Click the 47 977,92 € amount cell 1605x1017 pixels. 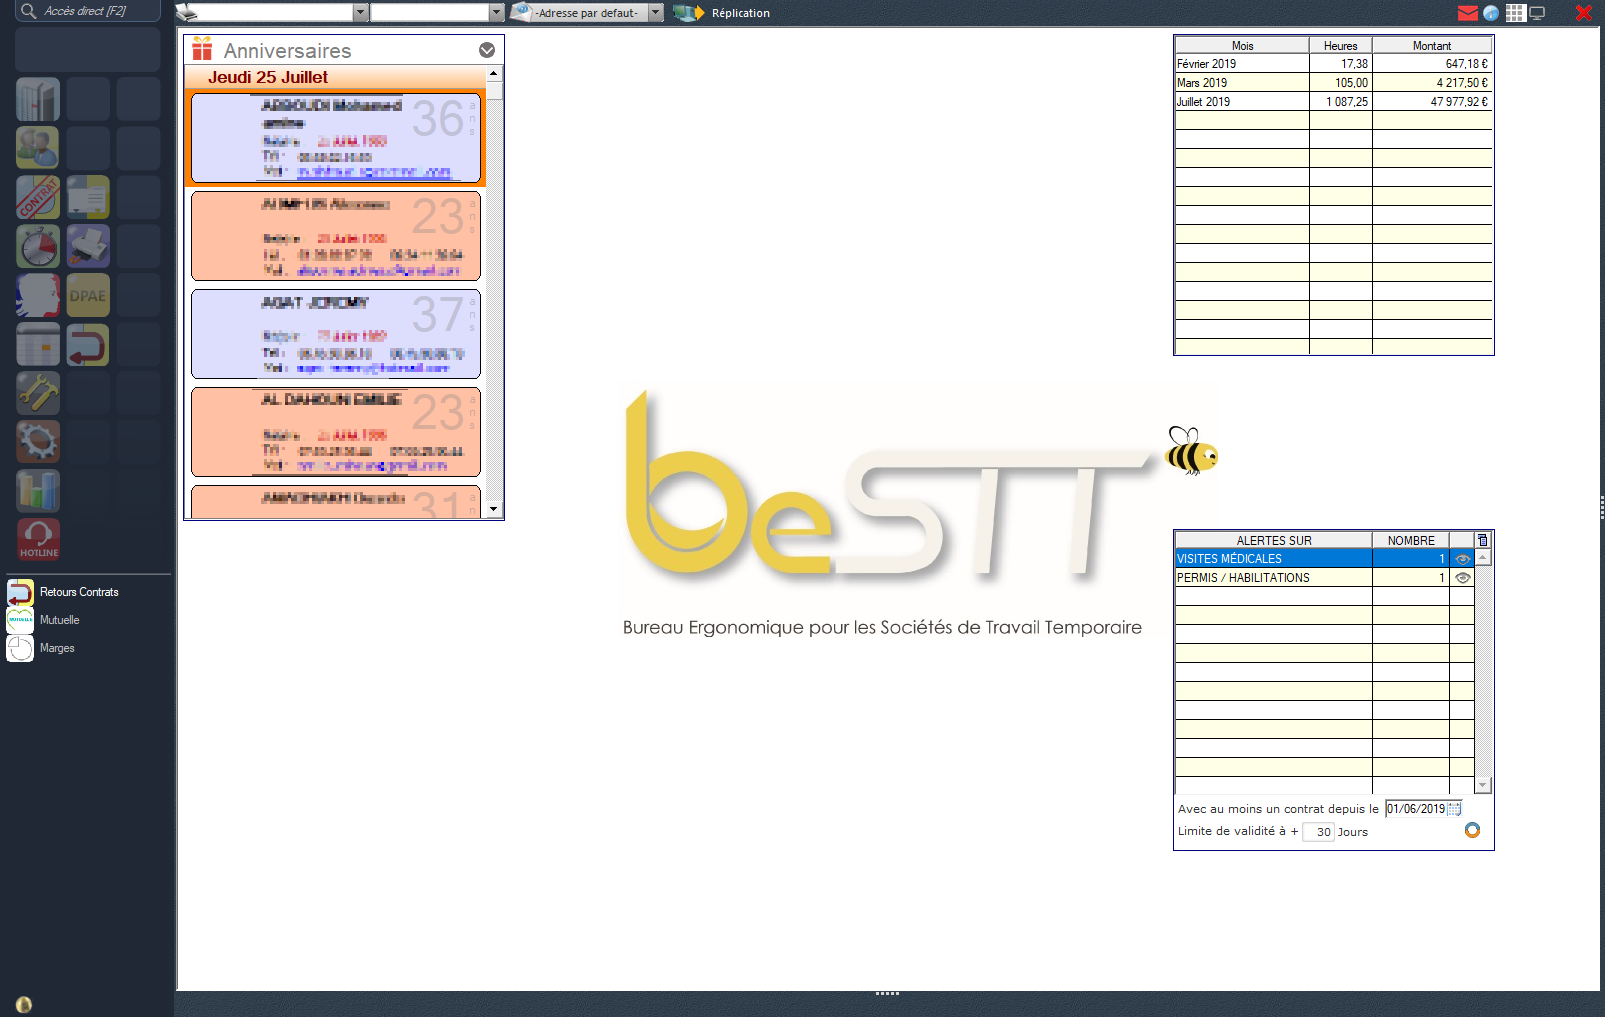[1432, 102]
